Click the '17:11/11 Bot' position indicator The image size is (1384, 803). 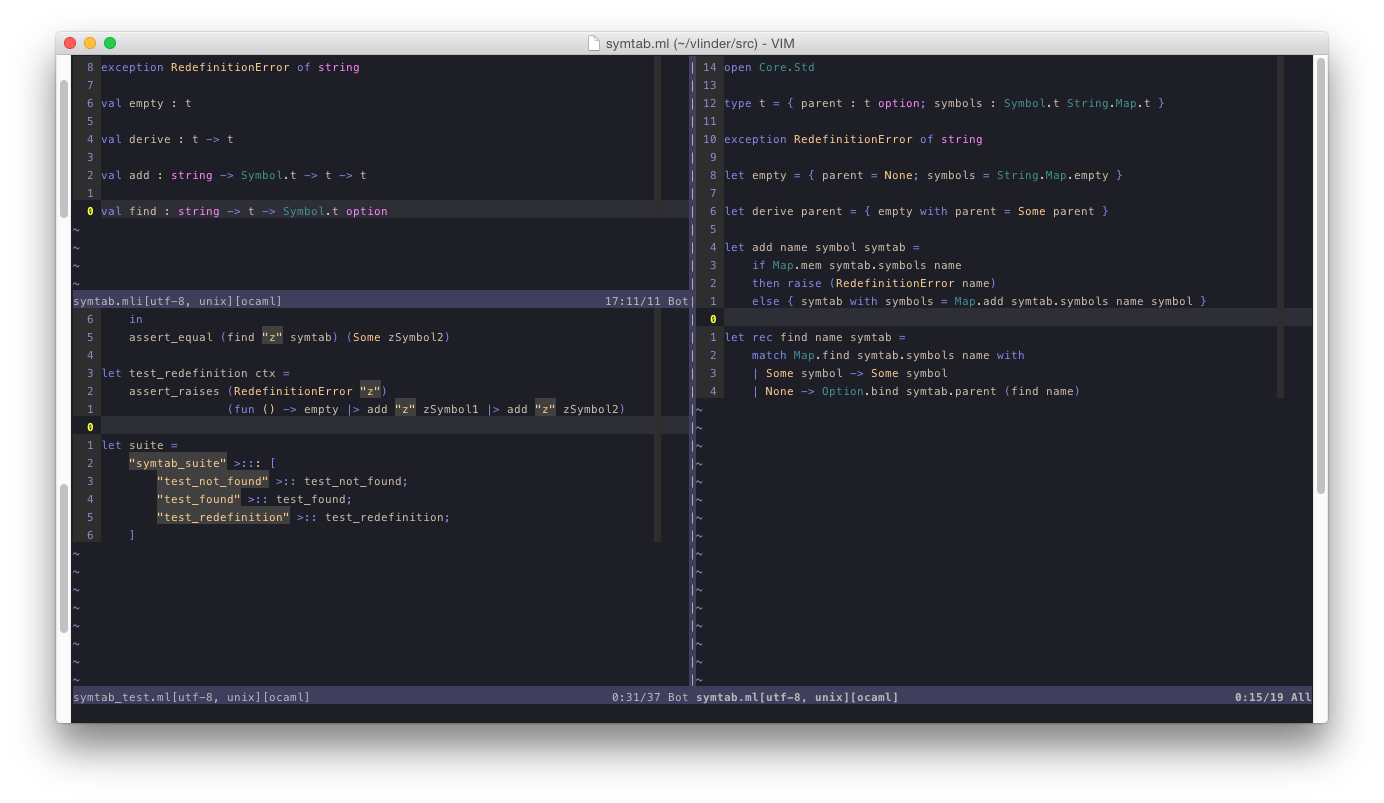click(647, 301)
